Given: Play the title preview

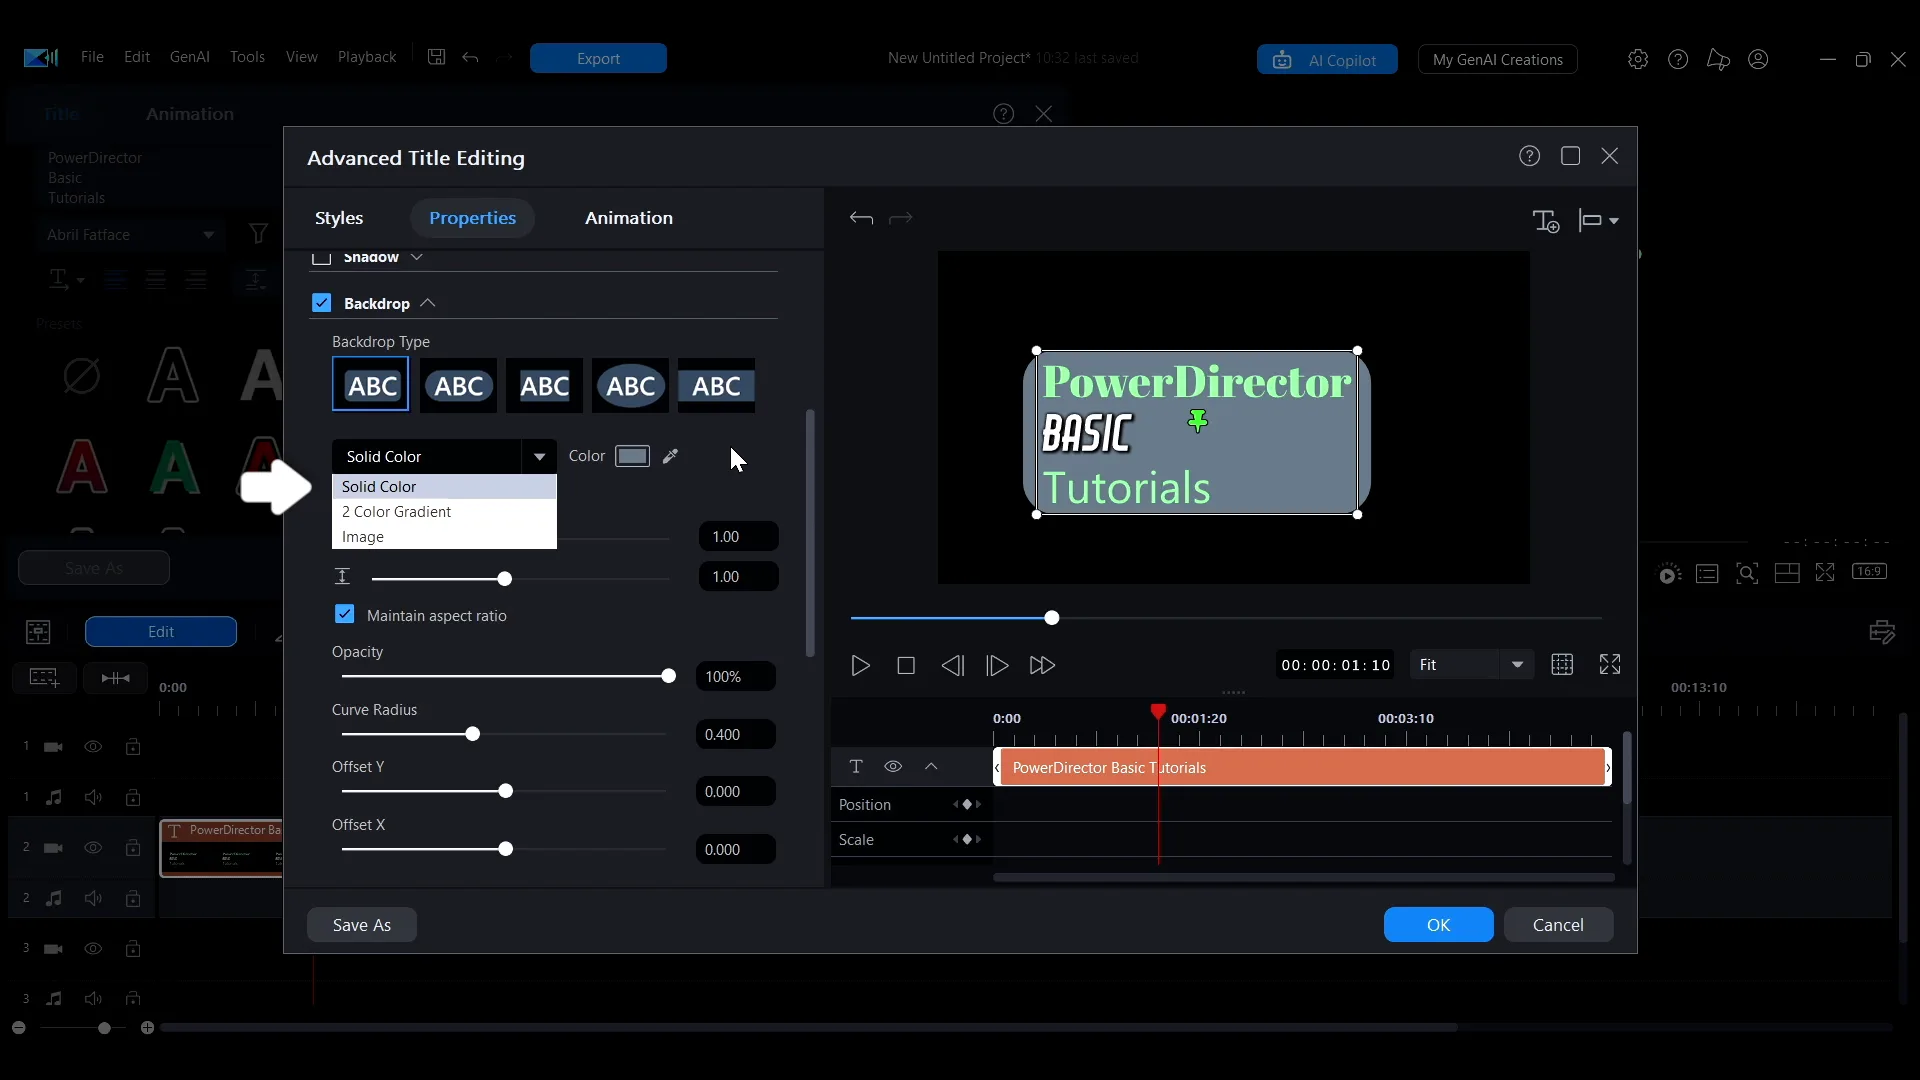Looking at the screenshot, I should (x=860, y=665).
